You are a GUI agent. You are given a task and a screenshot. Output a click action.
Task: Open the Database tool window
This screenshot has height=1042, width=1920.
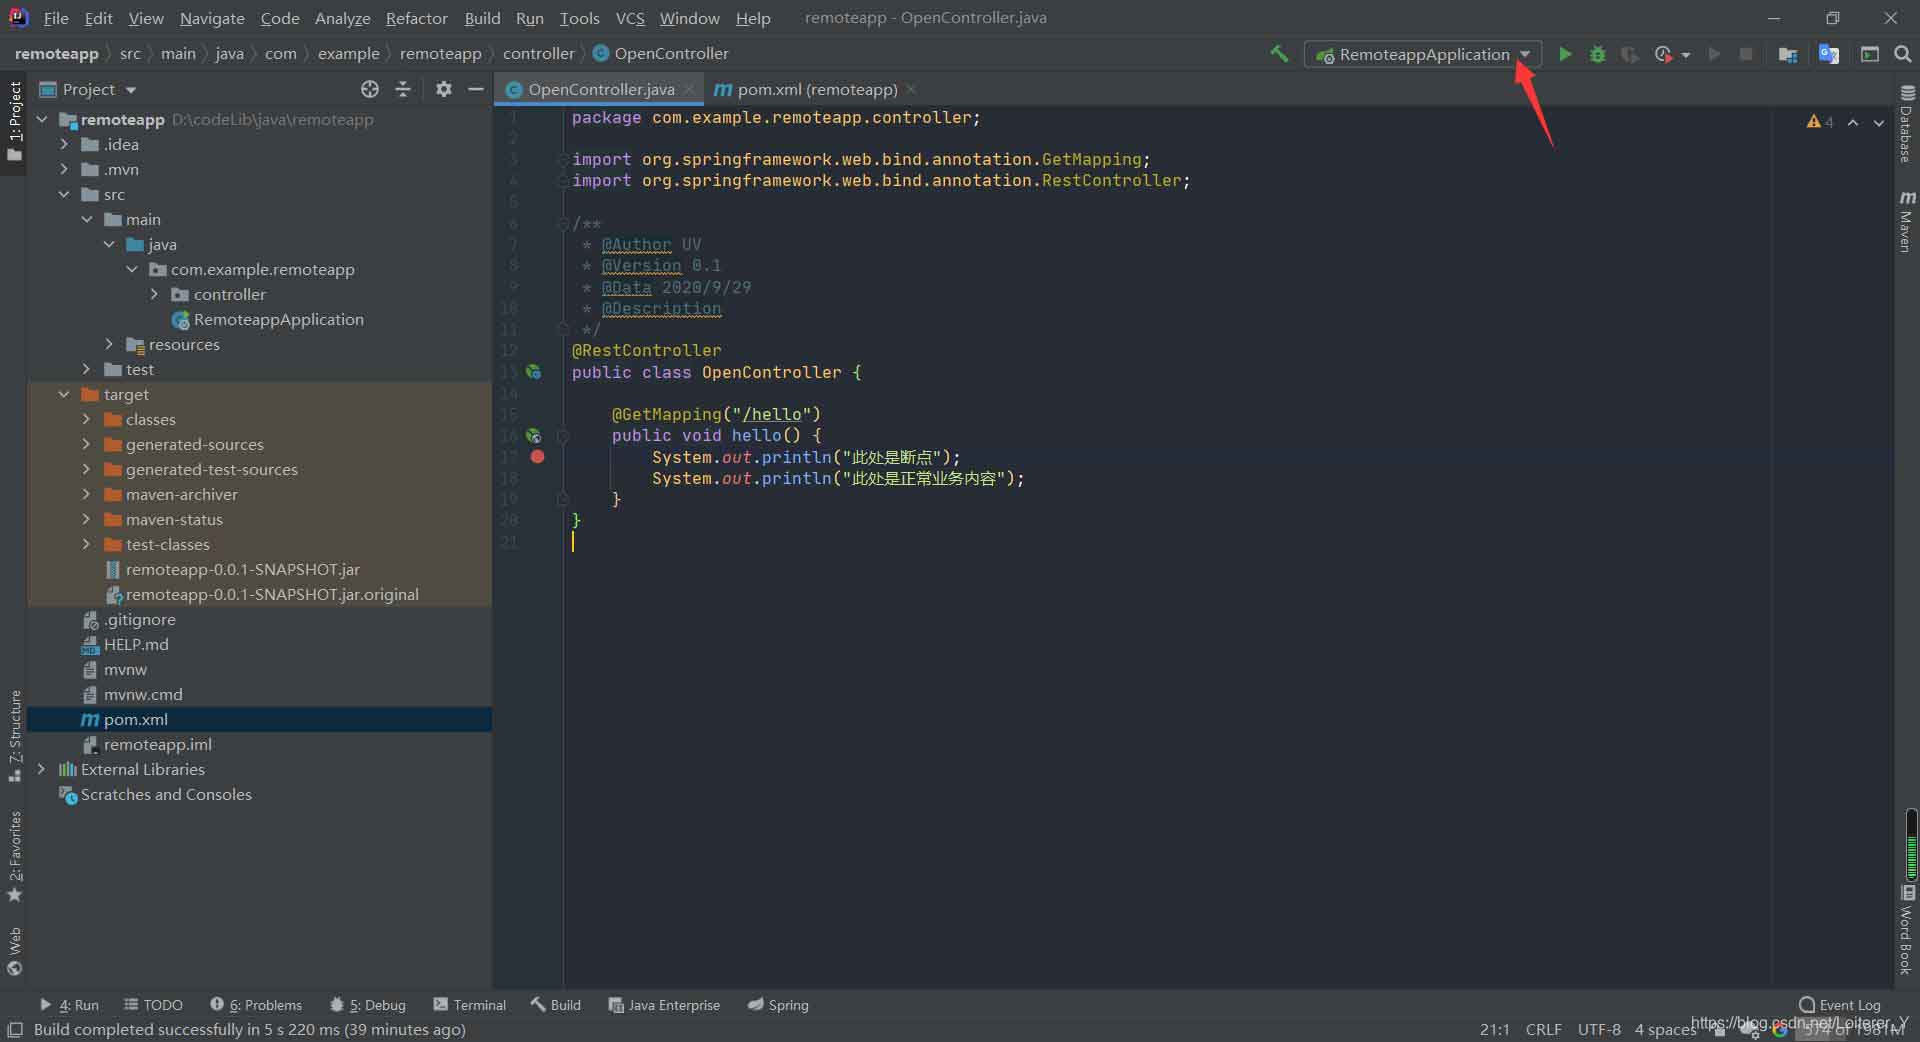1907,124
